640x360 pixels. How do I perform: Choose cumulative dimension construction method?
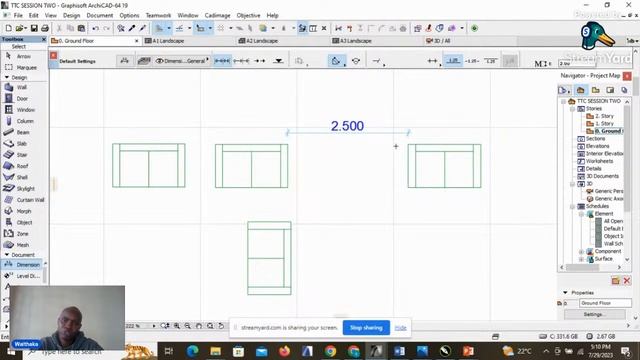(241, 61)
